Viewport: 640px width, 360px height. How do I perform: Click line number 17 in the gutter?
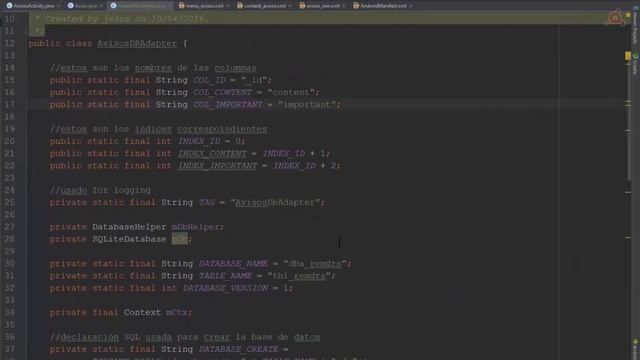pos(9,104)
